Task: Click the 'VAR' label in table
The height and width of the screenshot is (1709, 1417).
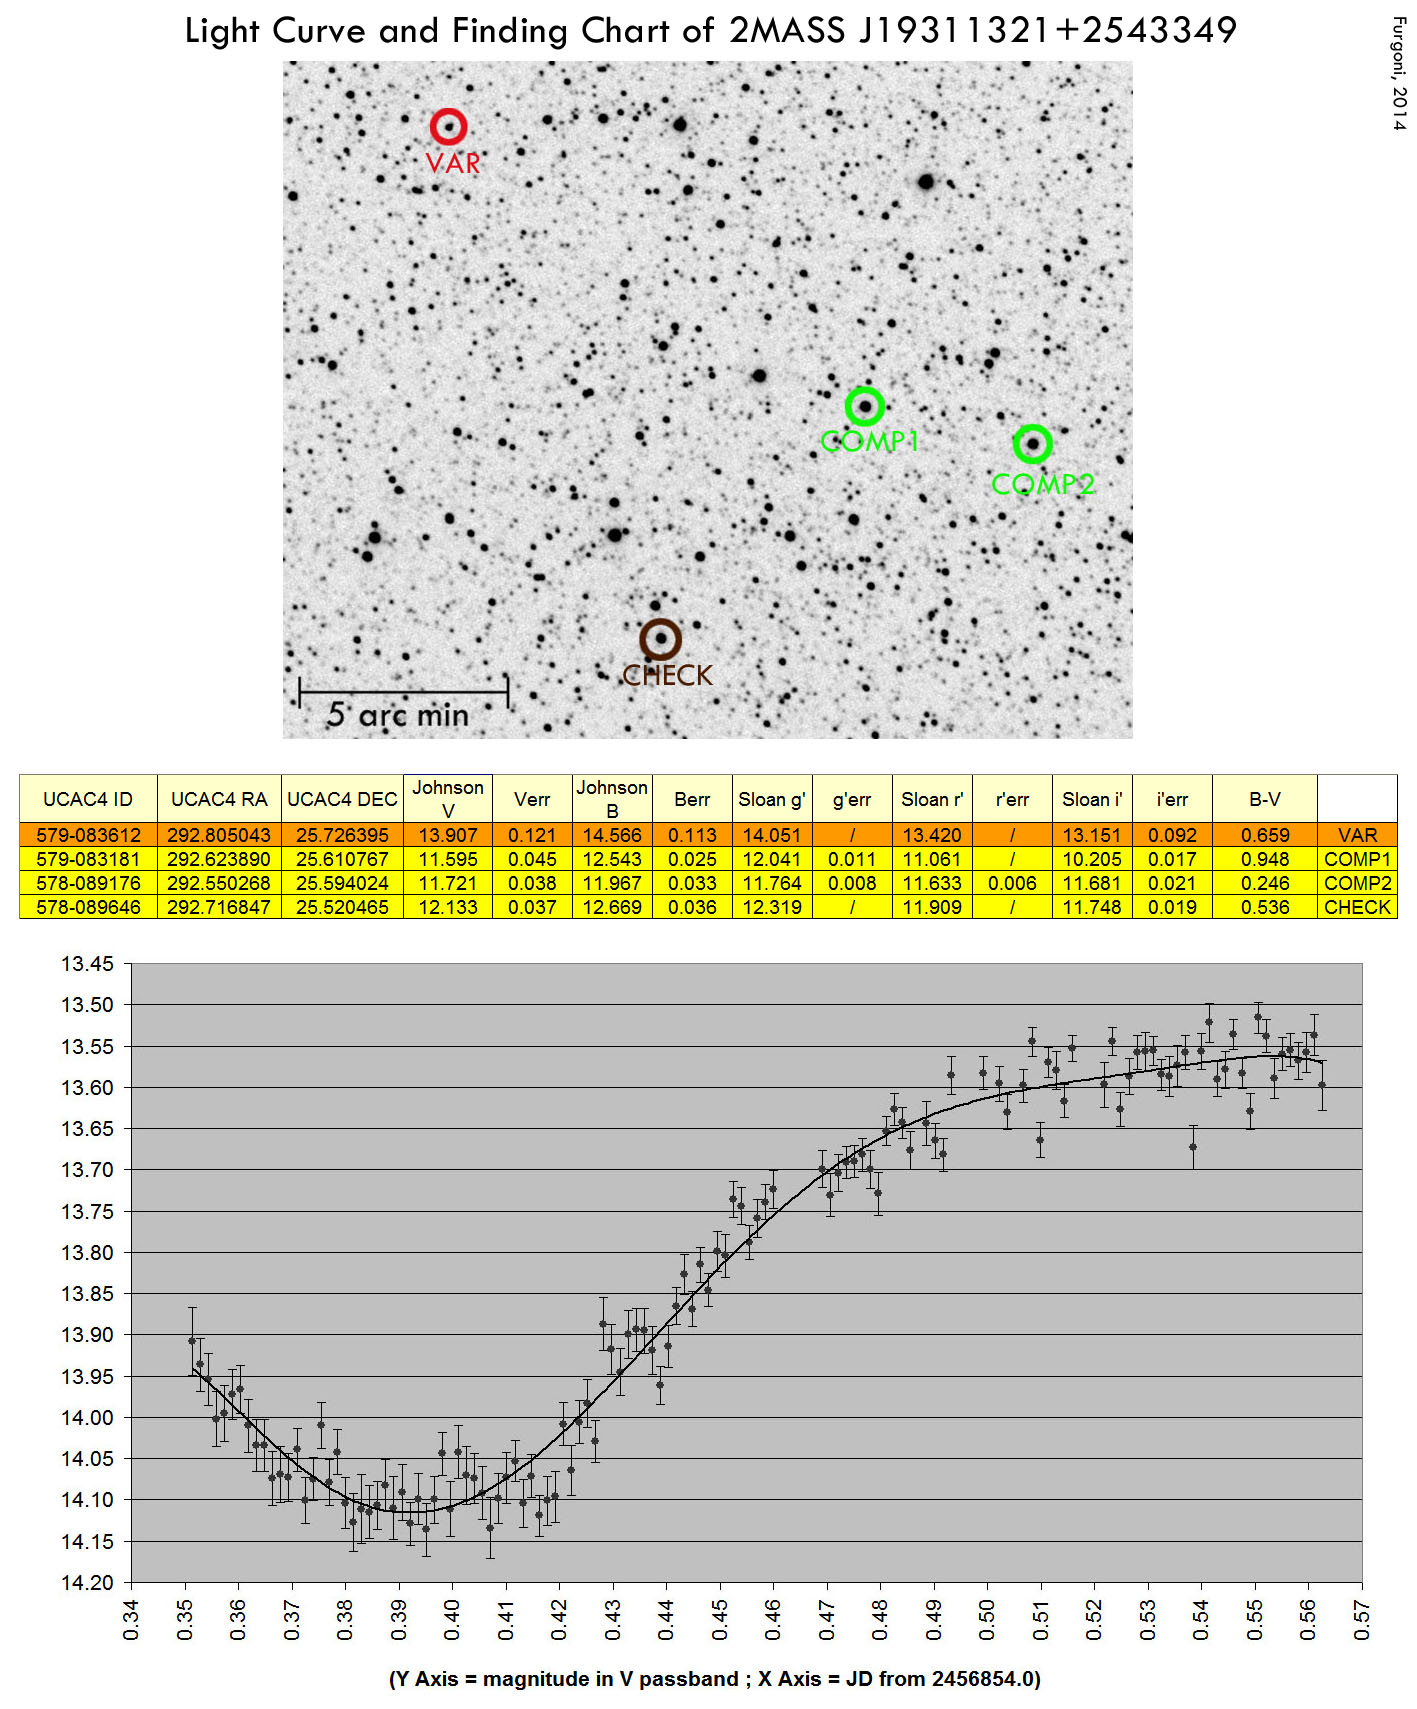Action: tap(1357, 835)
